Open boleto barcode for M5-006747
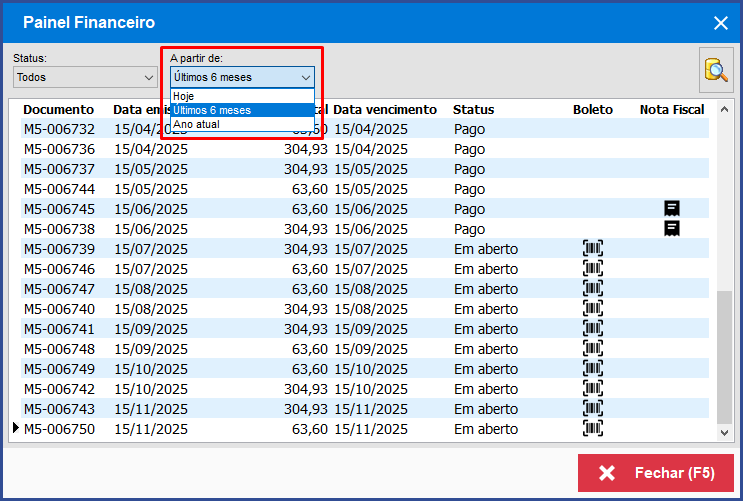The image size is (743, 501). point(593,288)
